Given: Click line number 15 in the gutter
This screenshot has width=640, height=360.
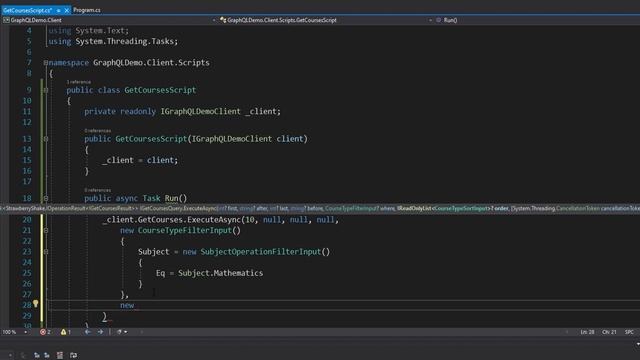Looking at the screenshot, I should point(27,160).
